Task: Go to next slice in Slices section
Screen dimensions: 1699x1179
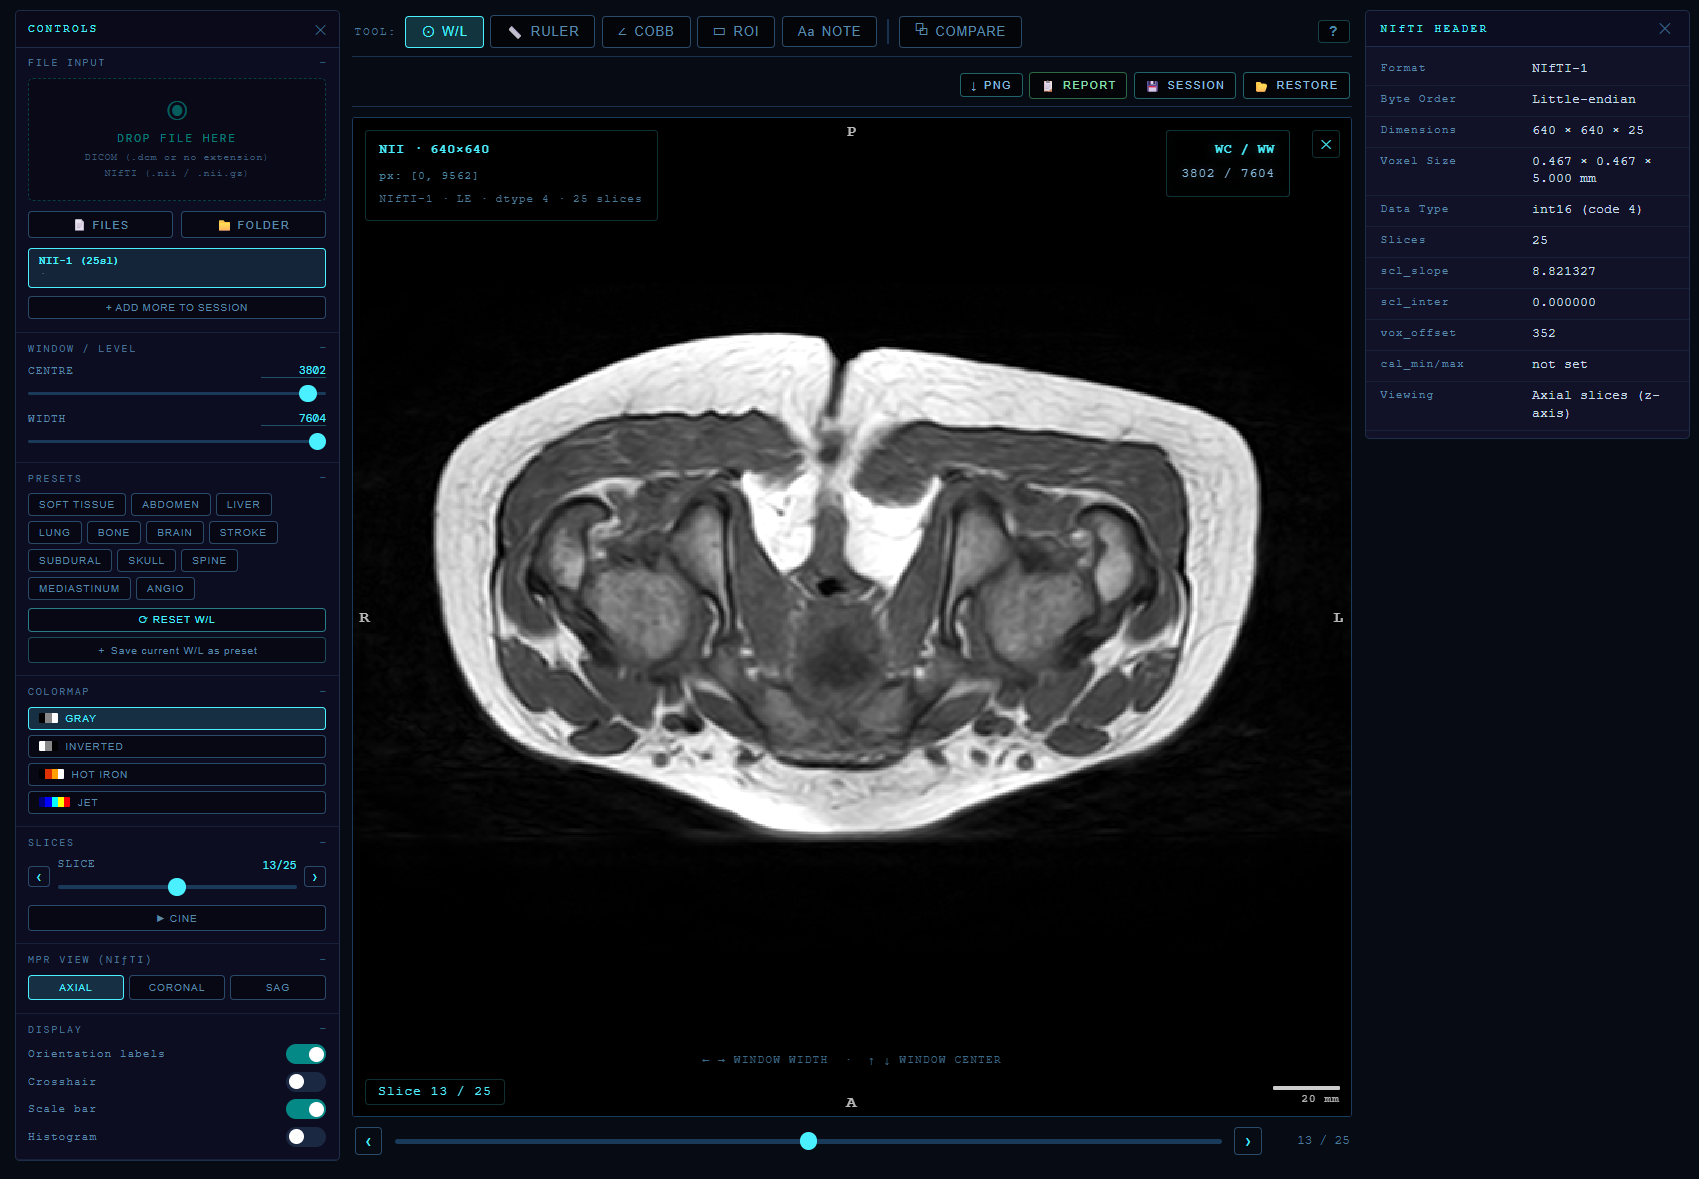Action: point(315,877)
